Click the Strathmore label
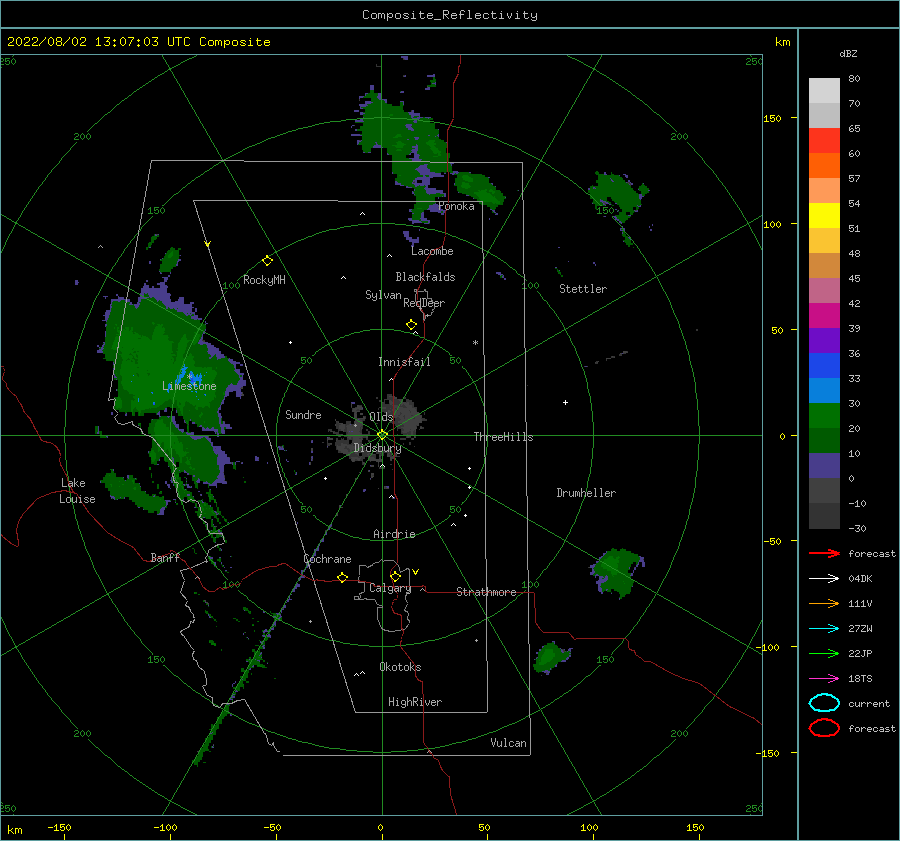Viewport: 900px width, 841px height. pyautogui.click(x=486, y=592)
